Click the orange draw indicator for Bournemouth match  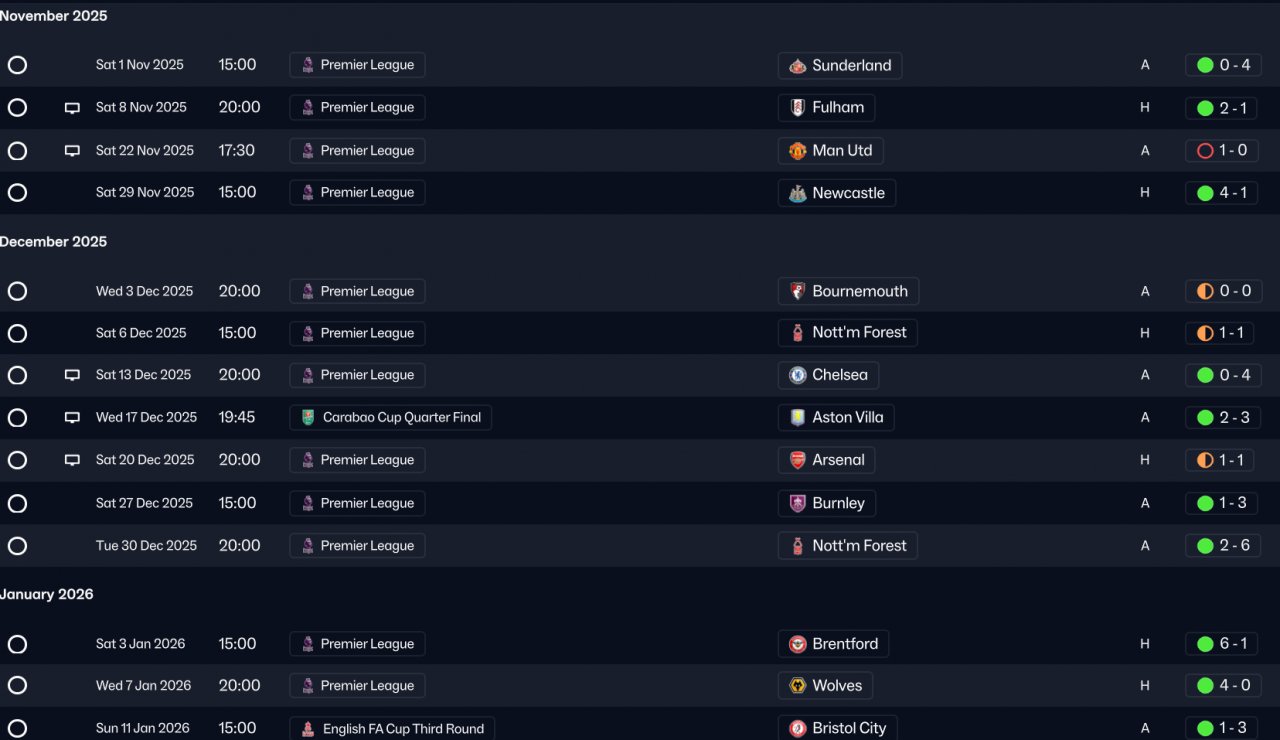1205,291
